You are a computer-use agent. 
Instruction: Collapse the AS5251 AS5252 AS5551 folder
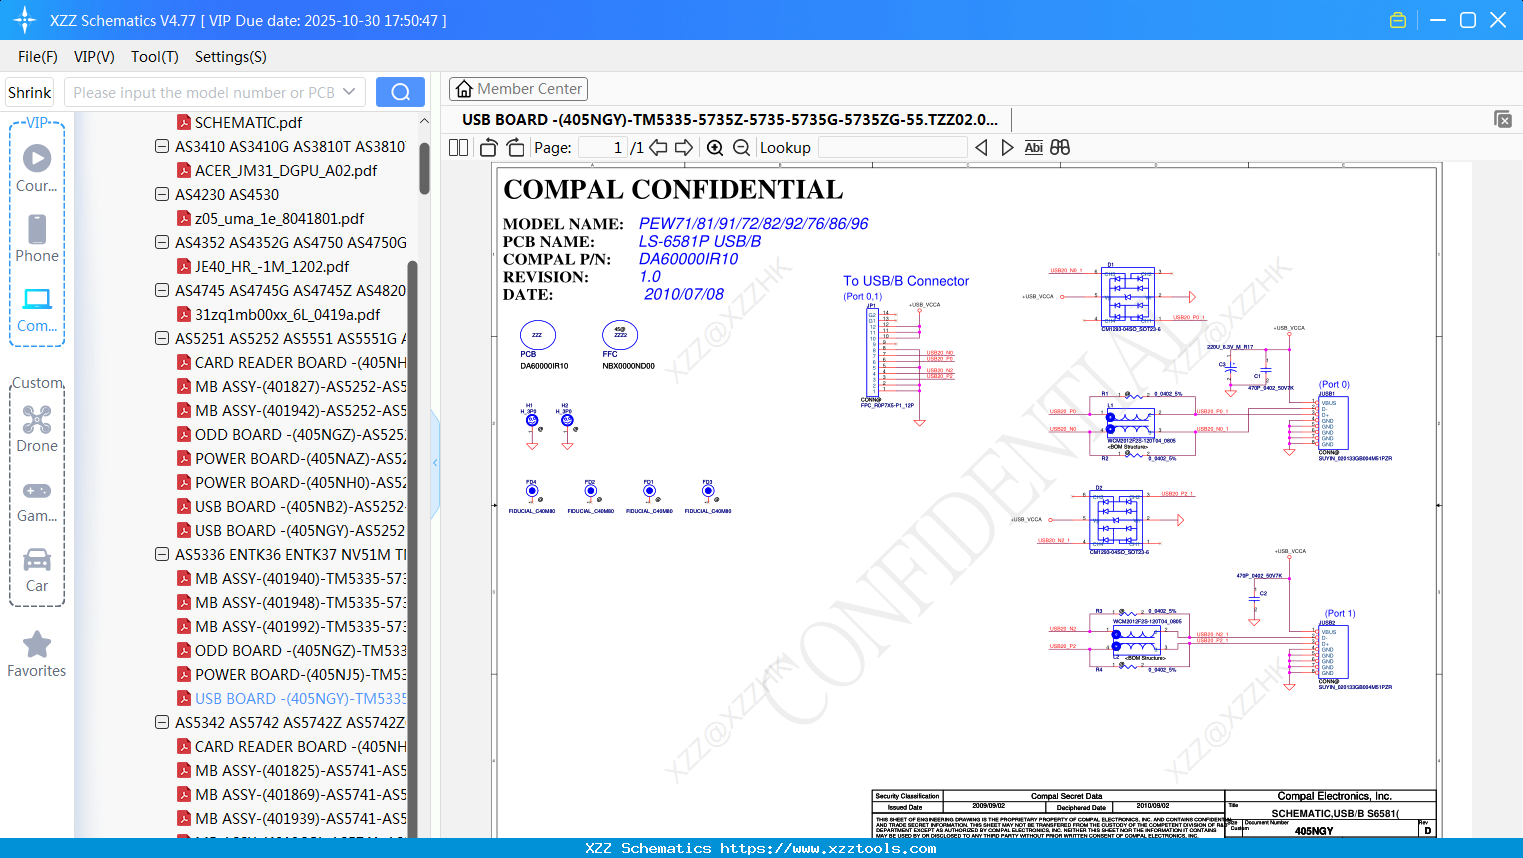coord(161,338)
